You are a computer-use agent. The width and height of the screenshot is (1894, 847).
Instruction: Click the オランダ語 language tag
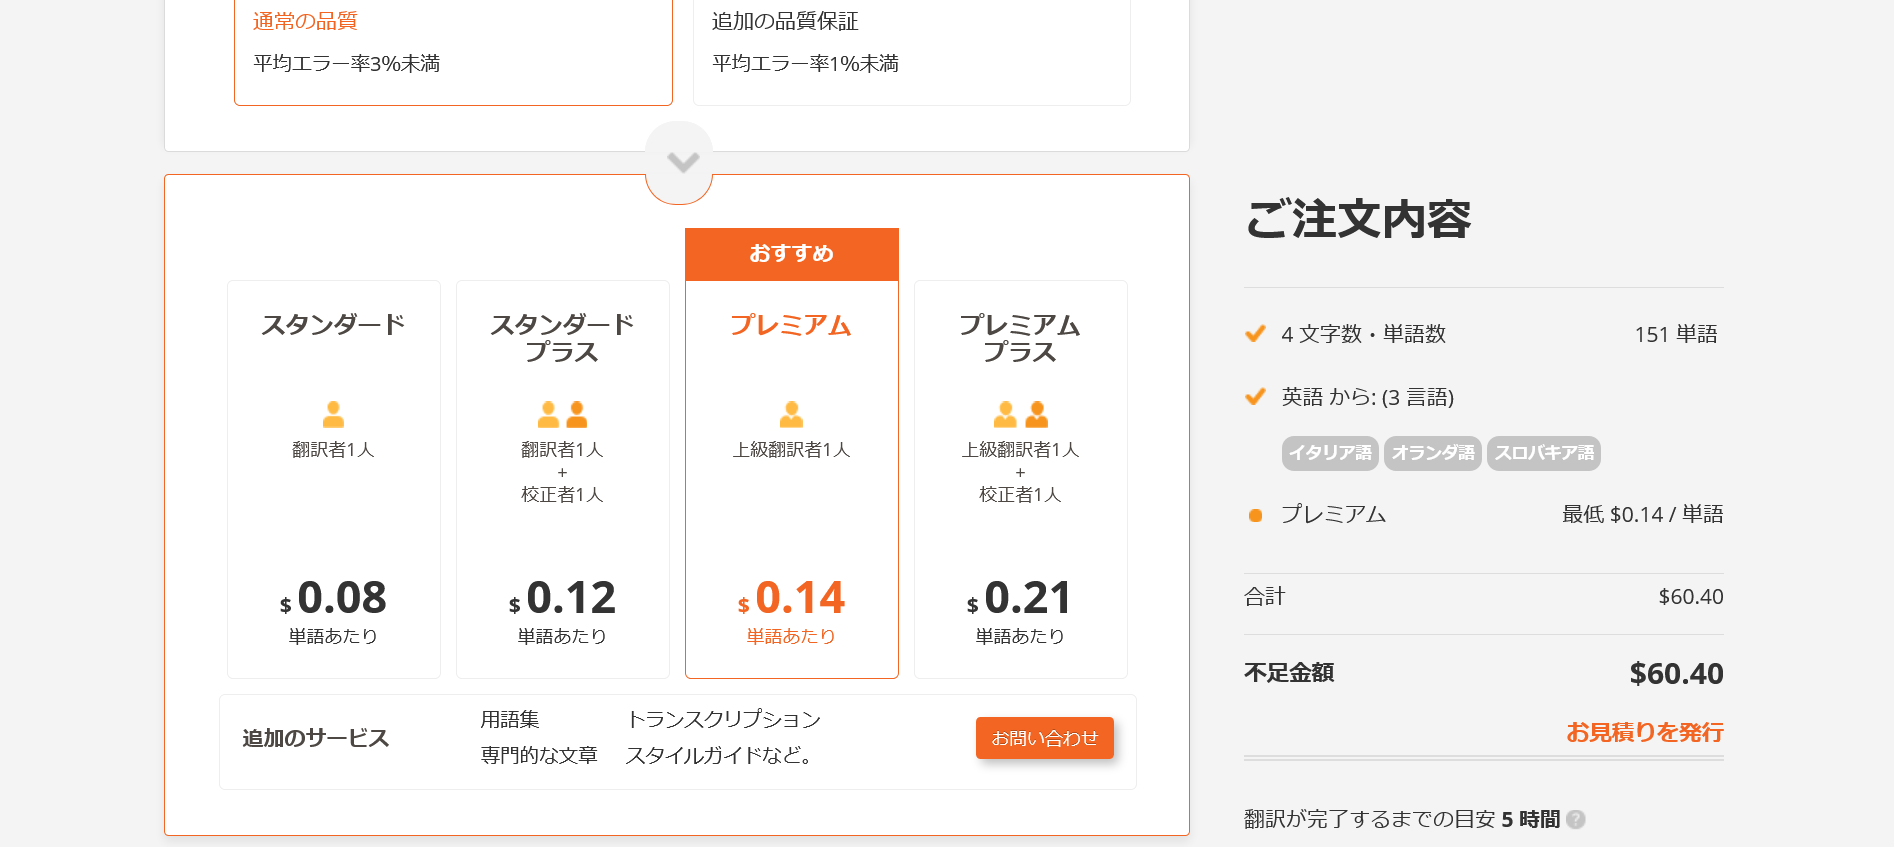pyautogui.click(x=1433, y=453)
